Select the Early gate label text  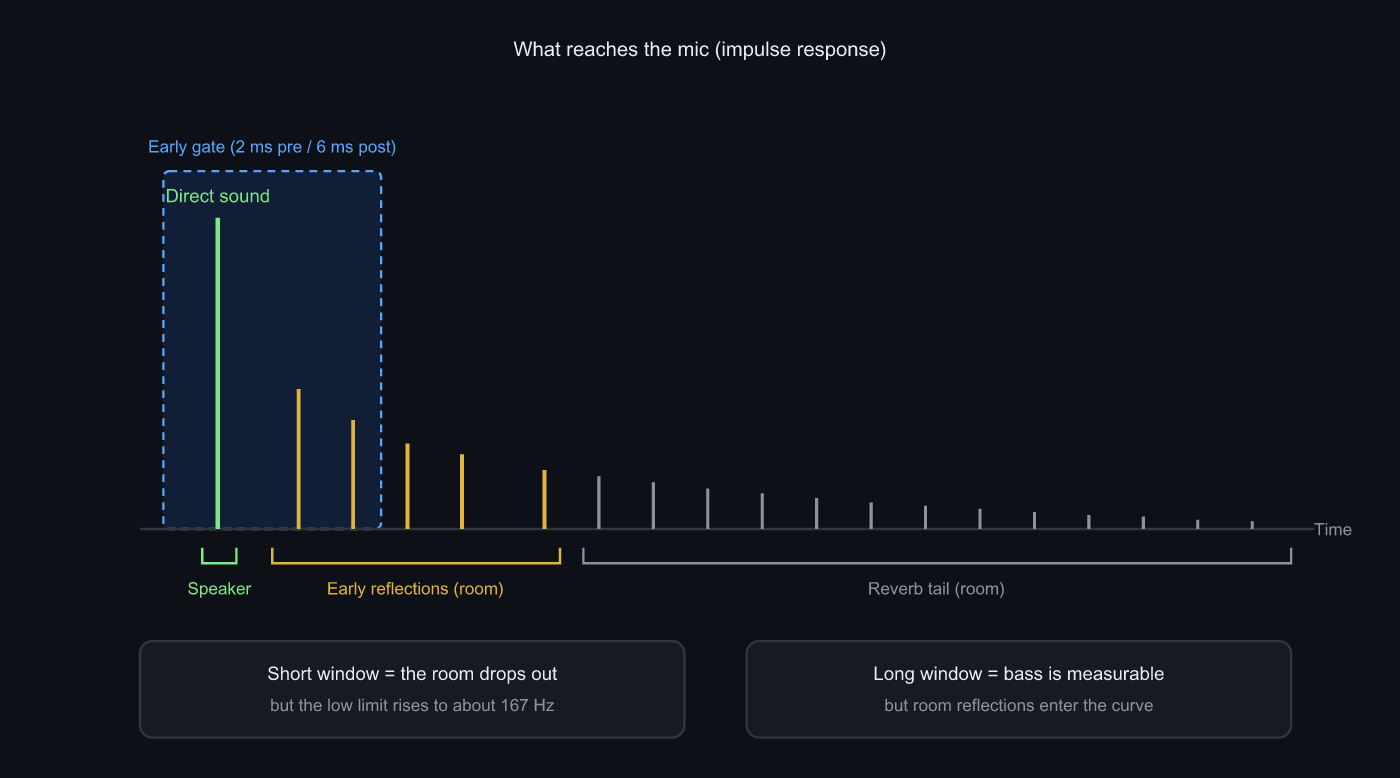pyautogui.click(x=272, y=147)
